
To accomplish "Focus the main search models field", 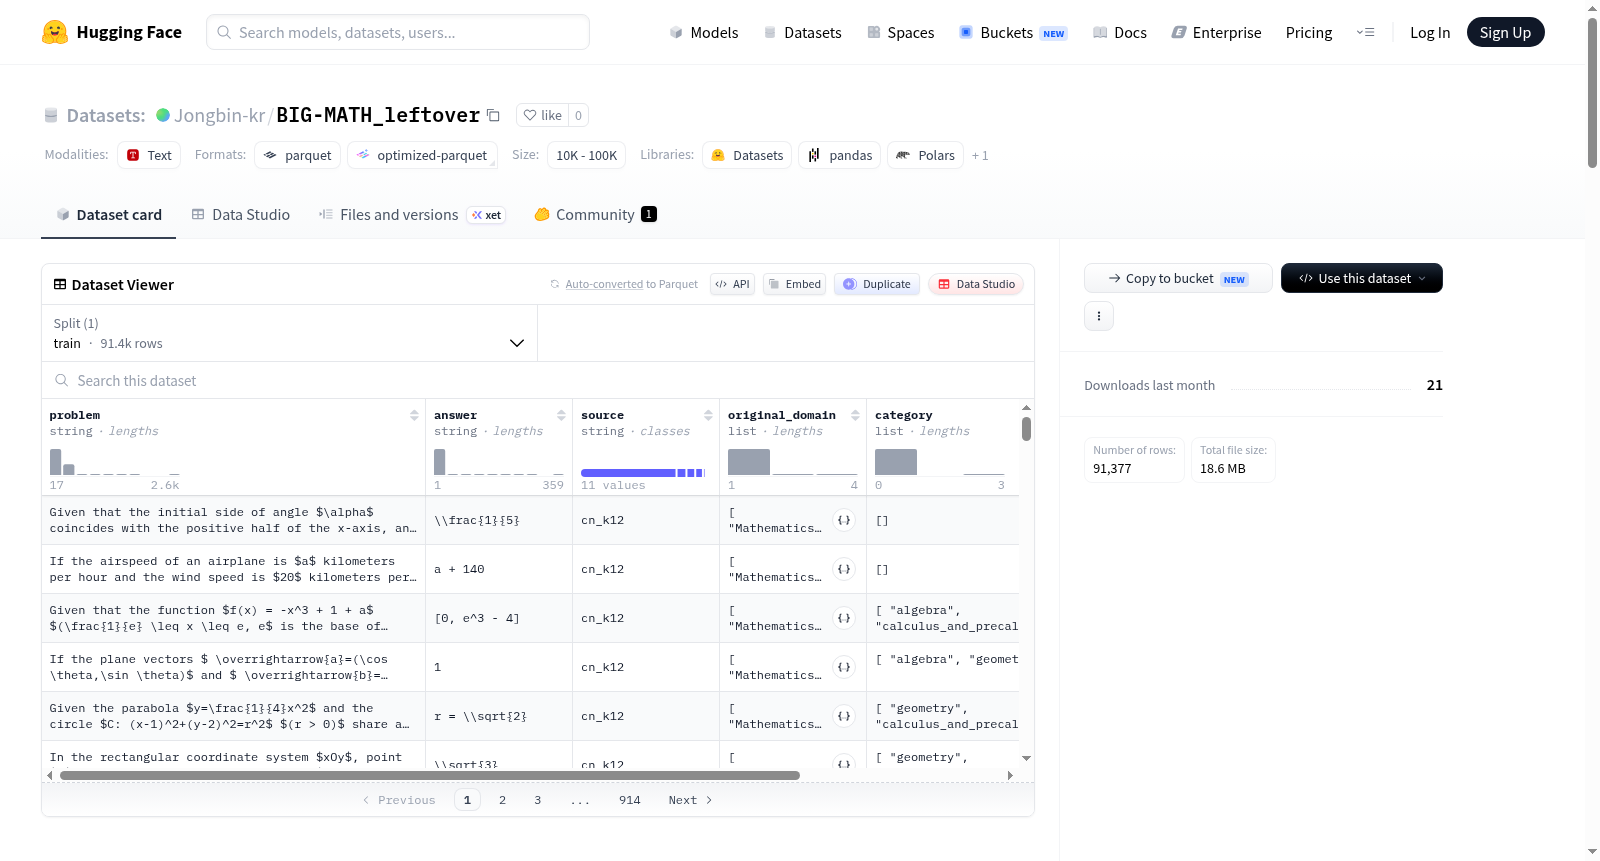I will (398, 32).
